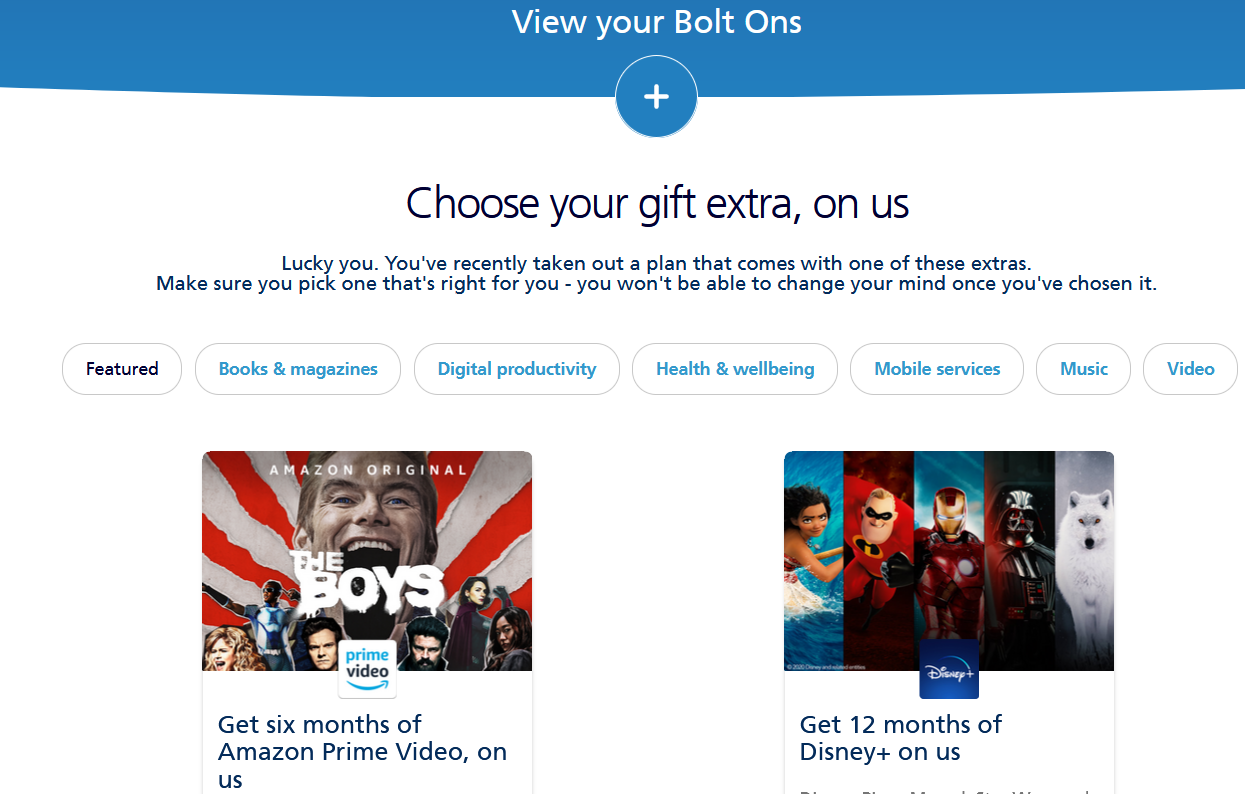1245x794 pixels.
Task: View Health & wellbeing extras
Action: 734,369
